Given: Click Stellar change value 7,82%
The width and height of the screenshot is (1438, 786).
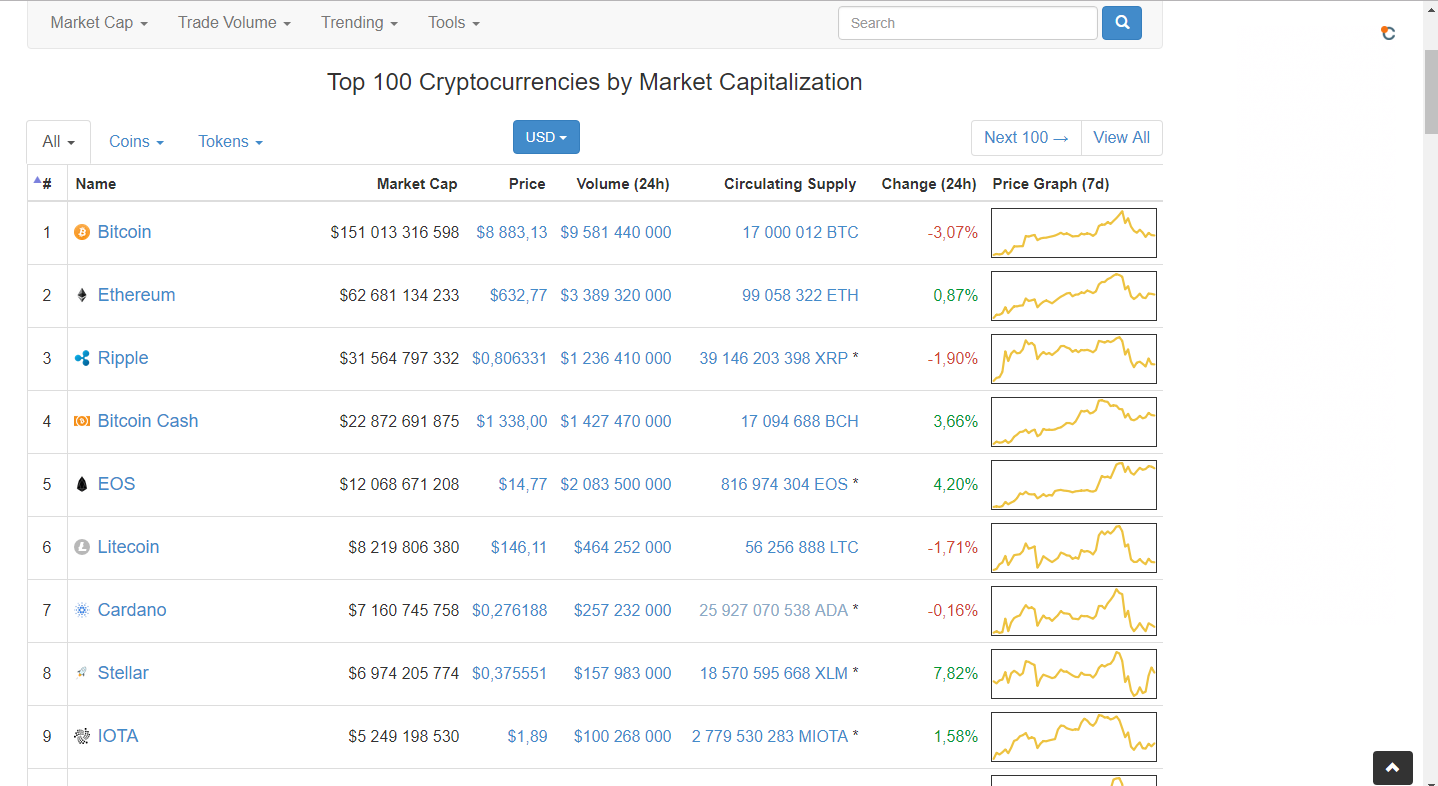Looking at the screenshot, I should click(x=956, y=673).
